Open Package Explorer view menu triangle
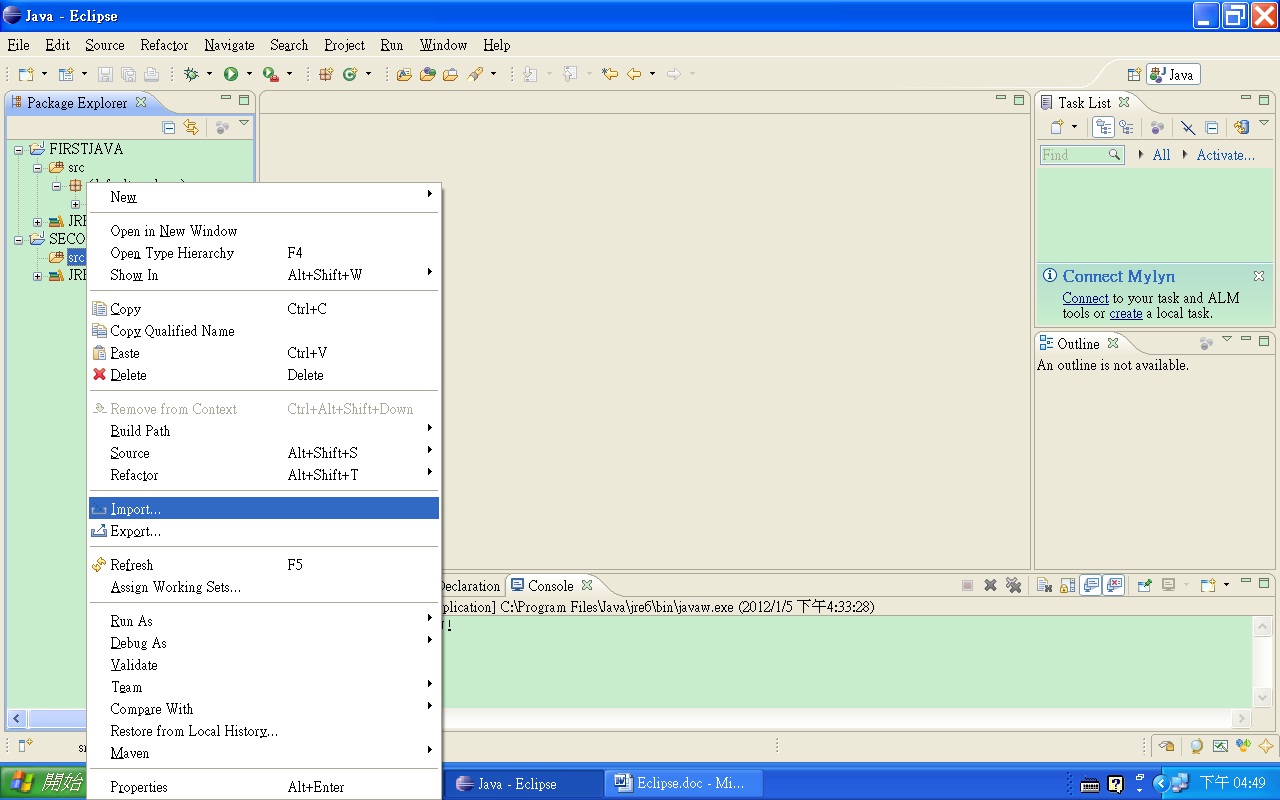Viewport: 1280px width, 800px height. (243, 123)
